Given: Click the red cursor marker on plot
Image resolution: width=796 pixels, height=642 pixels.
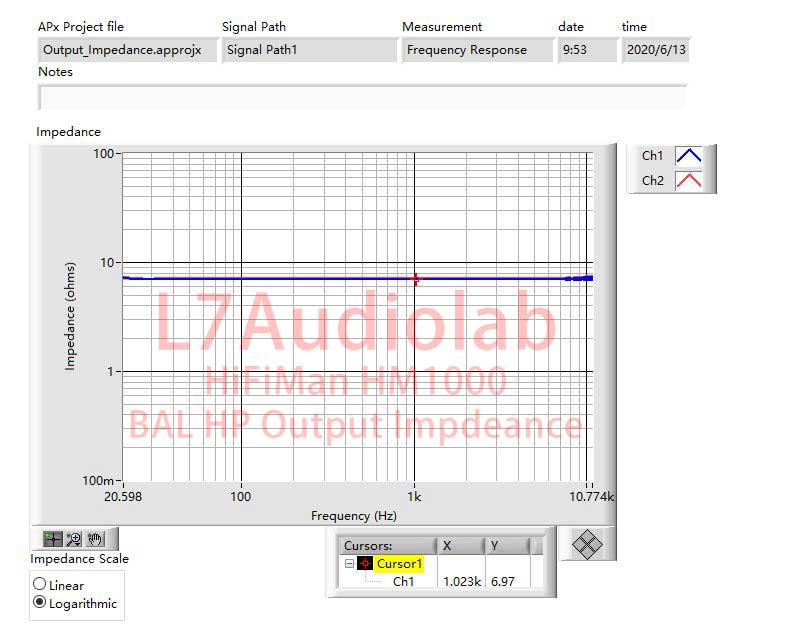Looking at the screenshot, I should (416, 279).
